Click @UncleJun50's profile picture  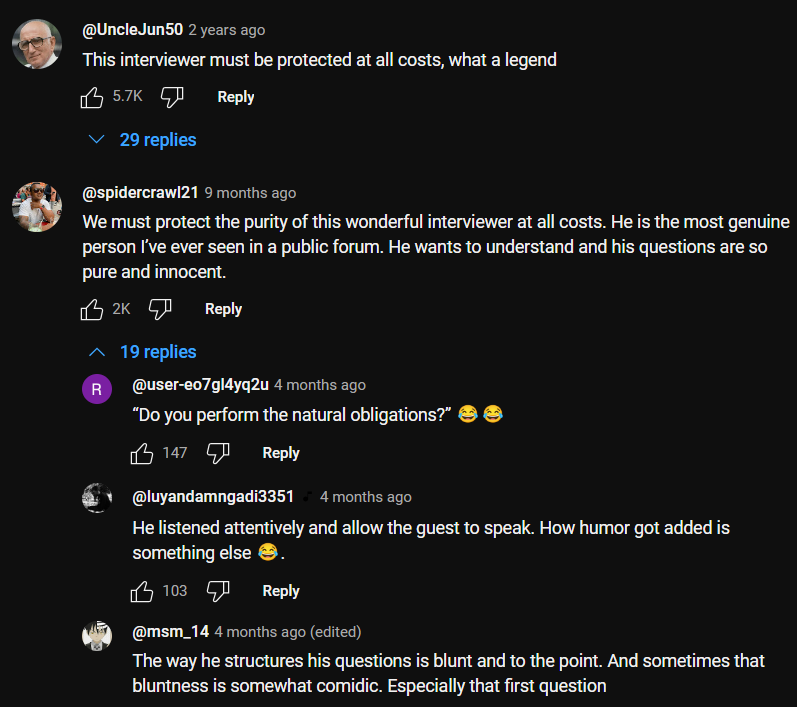(37, 45)
